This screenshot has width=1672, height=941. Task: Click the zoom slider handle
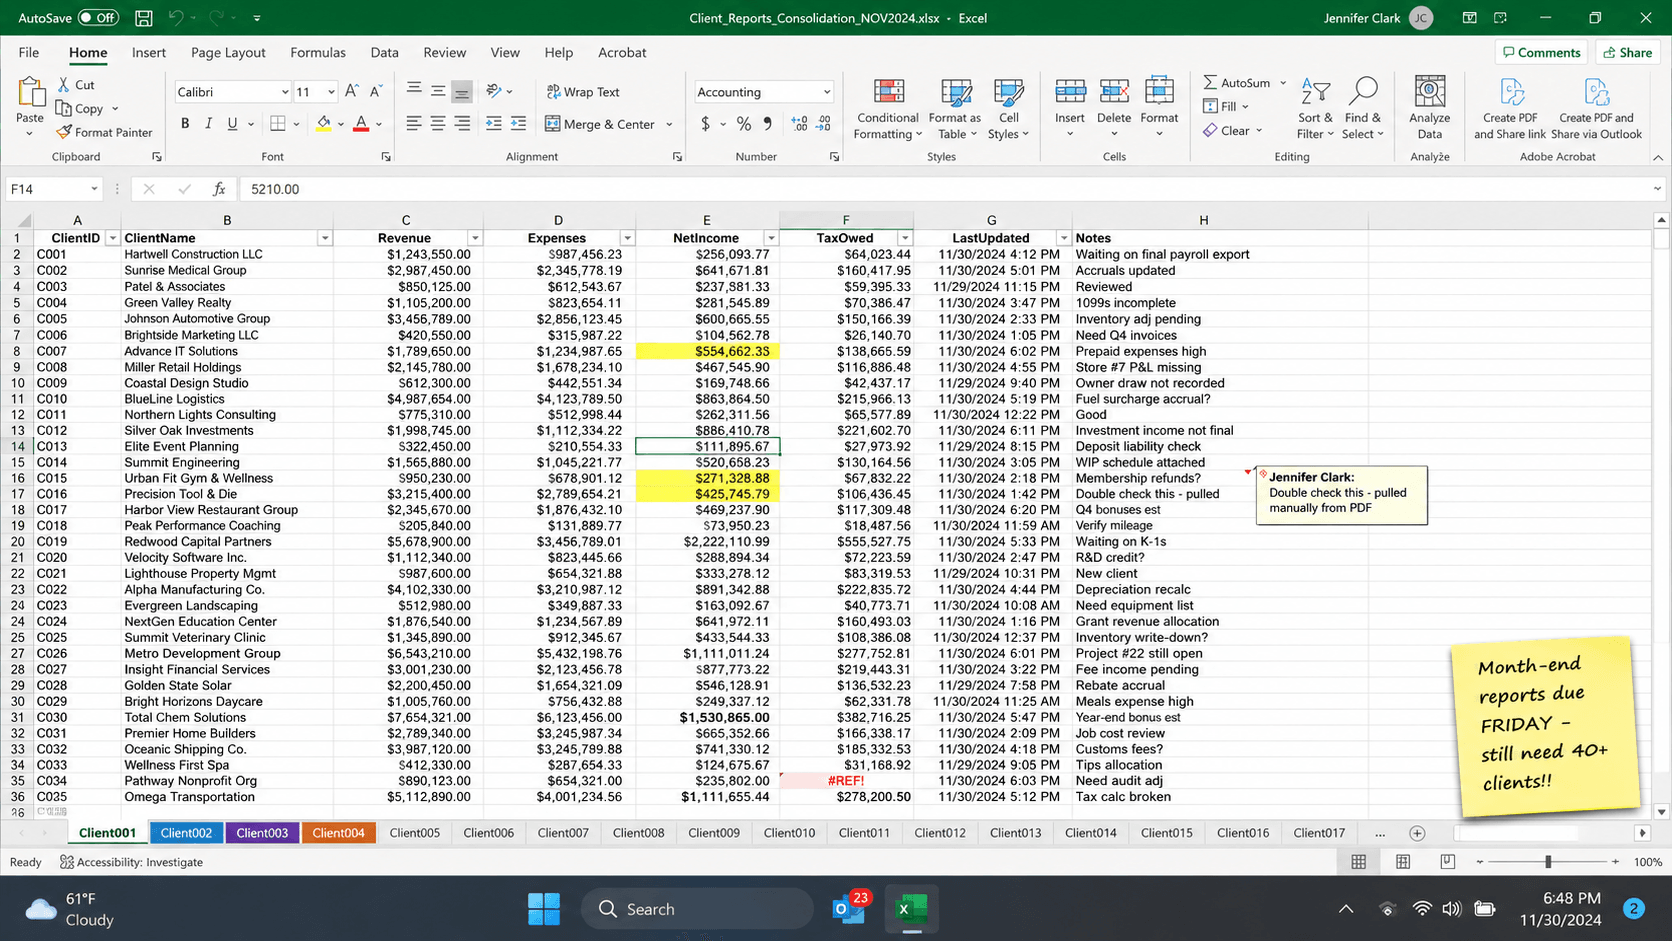point(1548,861)
